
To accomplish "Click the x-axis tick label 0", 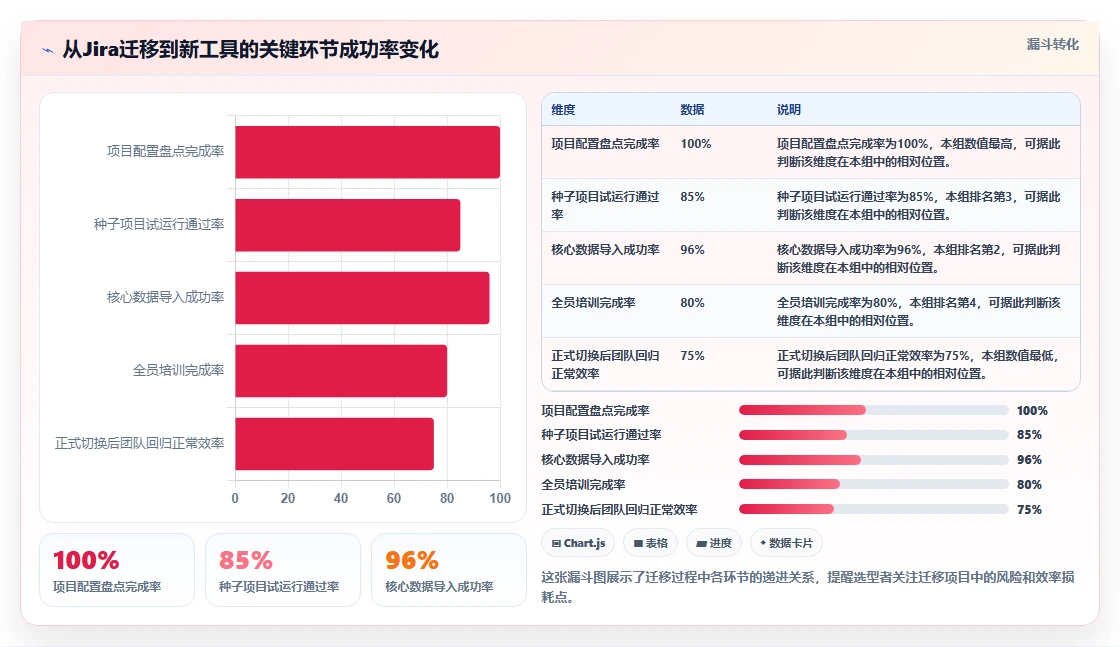I will click(x=235, y=498).
